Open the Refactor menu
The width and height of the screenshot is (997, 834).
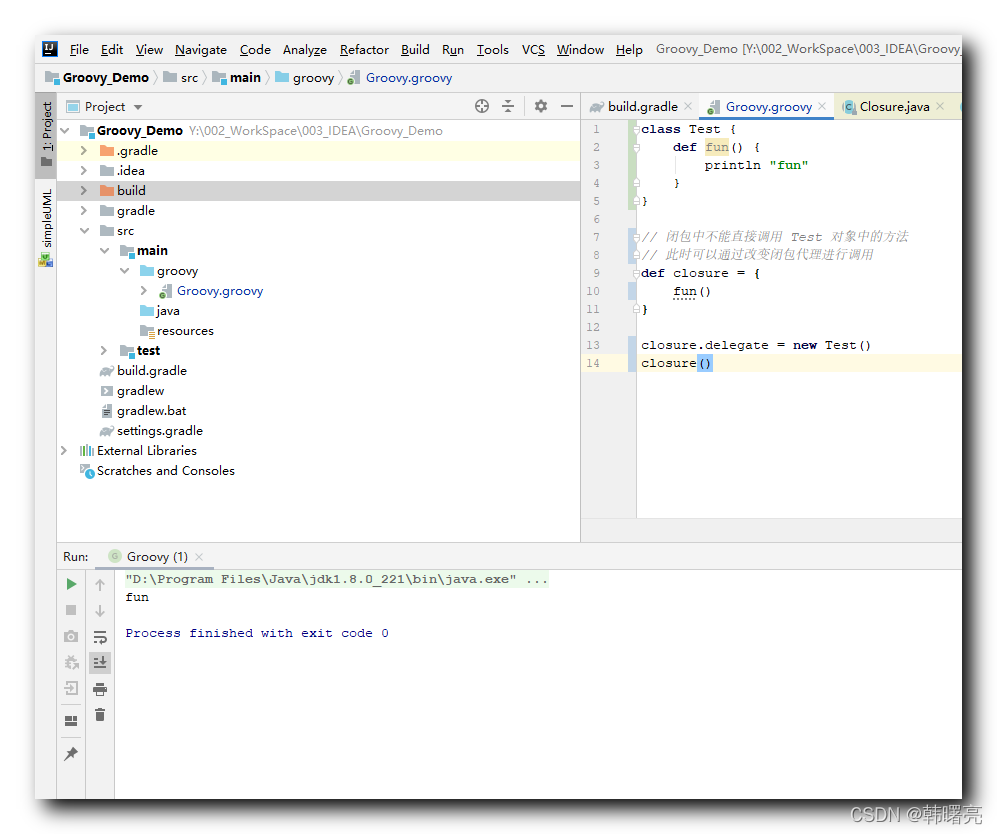tap(364, 50)
